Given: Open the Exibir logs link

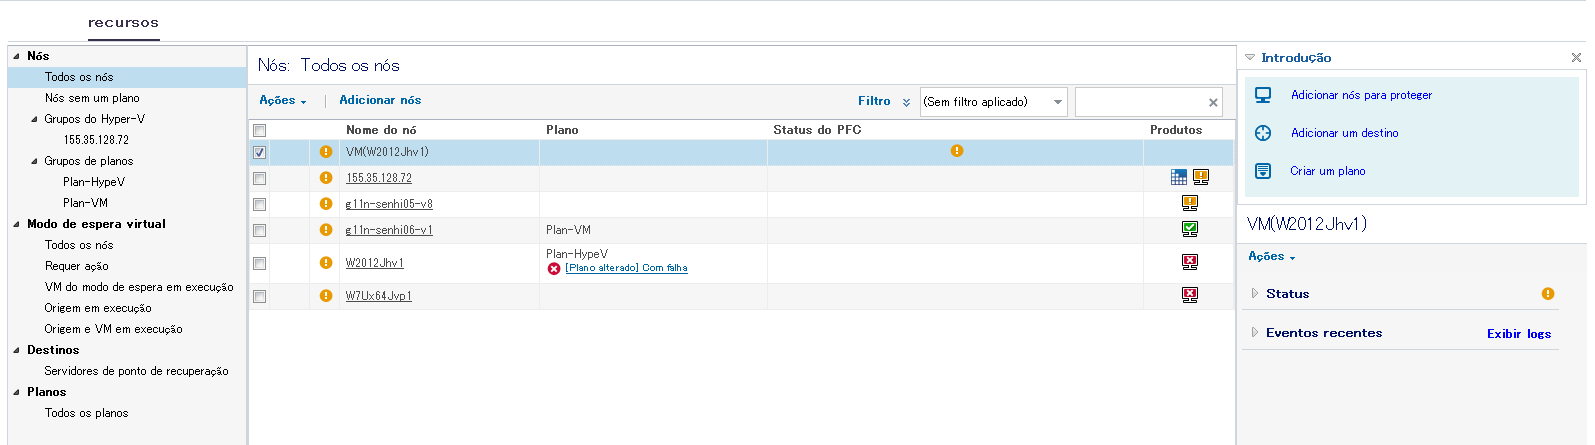Looking at the screenshot, I should tap(1518, 334).
